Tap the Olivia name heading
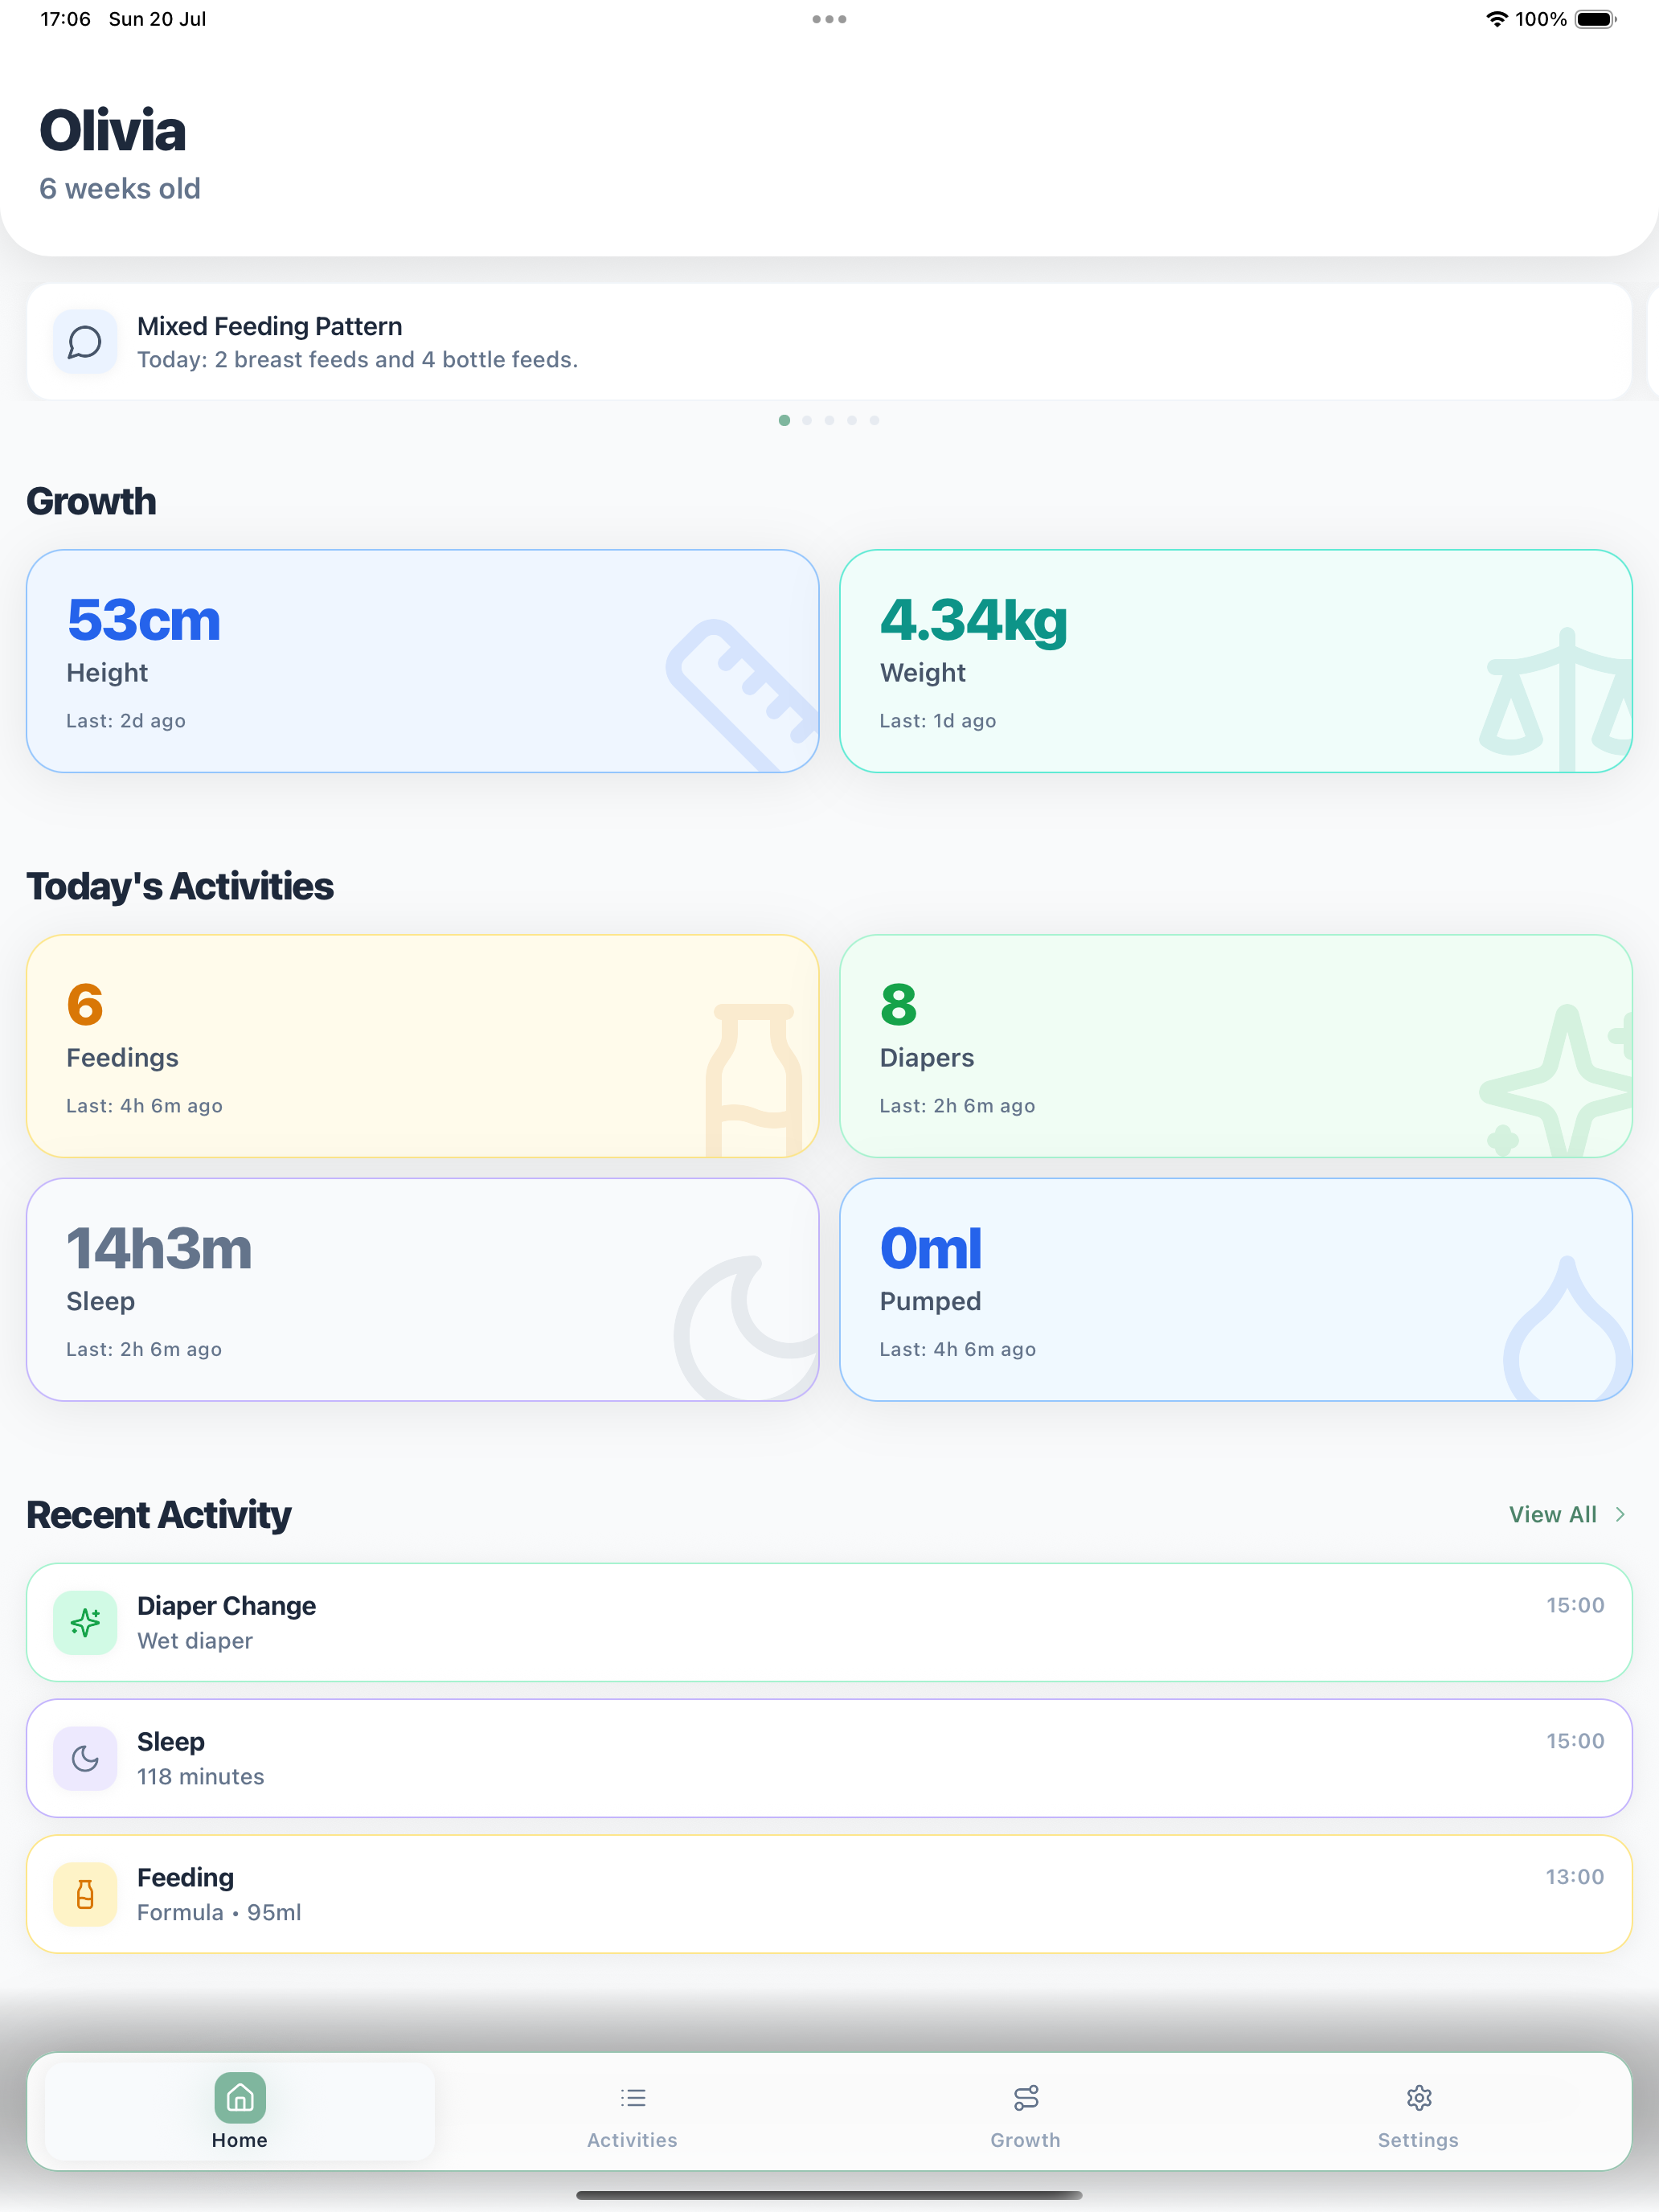The width and height of the screenshot is (1659, 2212). pyautogui.click(x=112, y=131)
